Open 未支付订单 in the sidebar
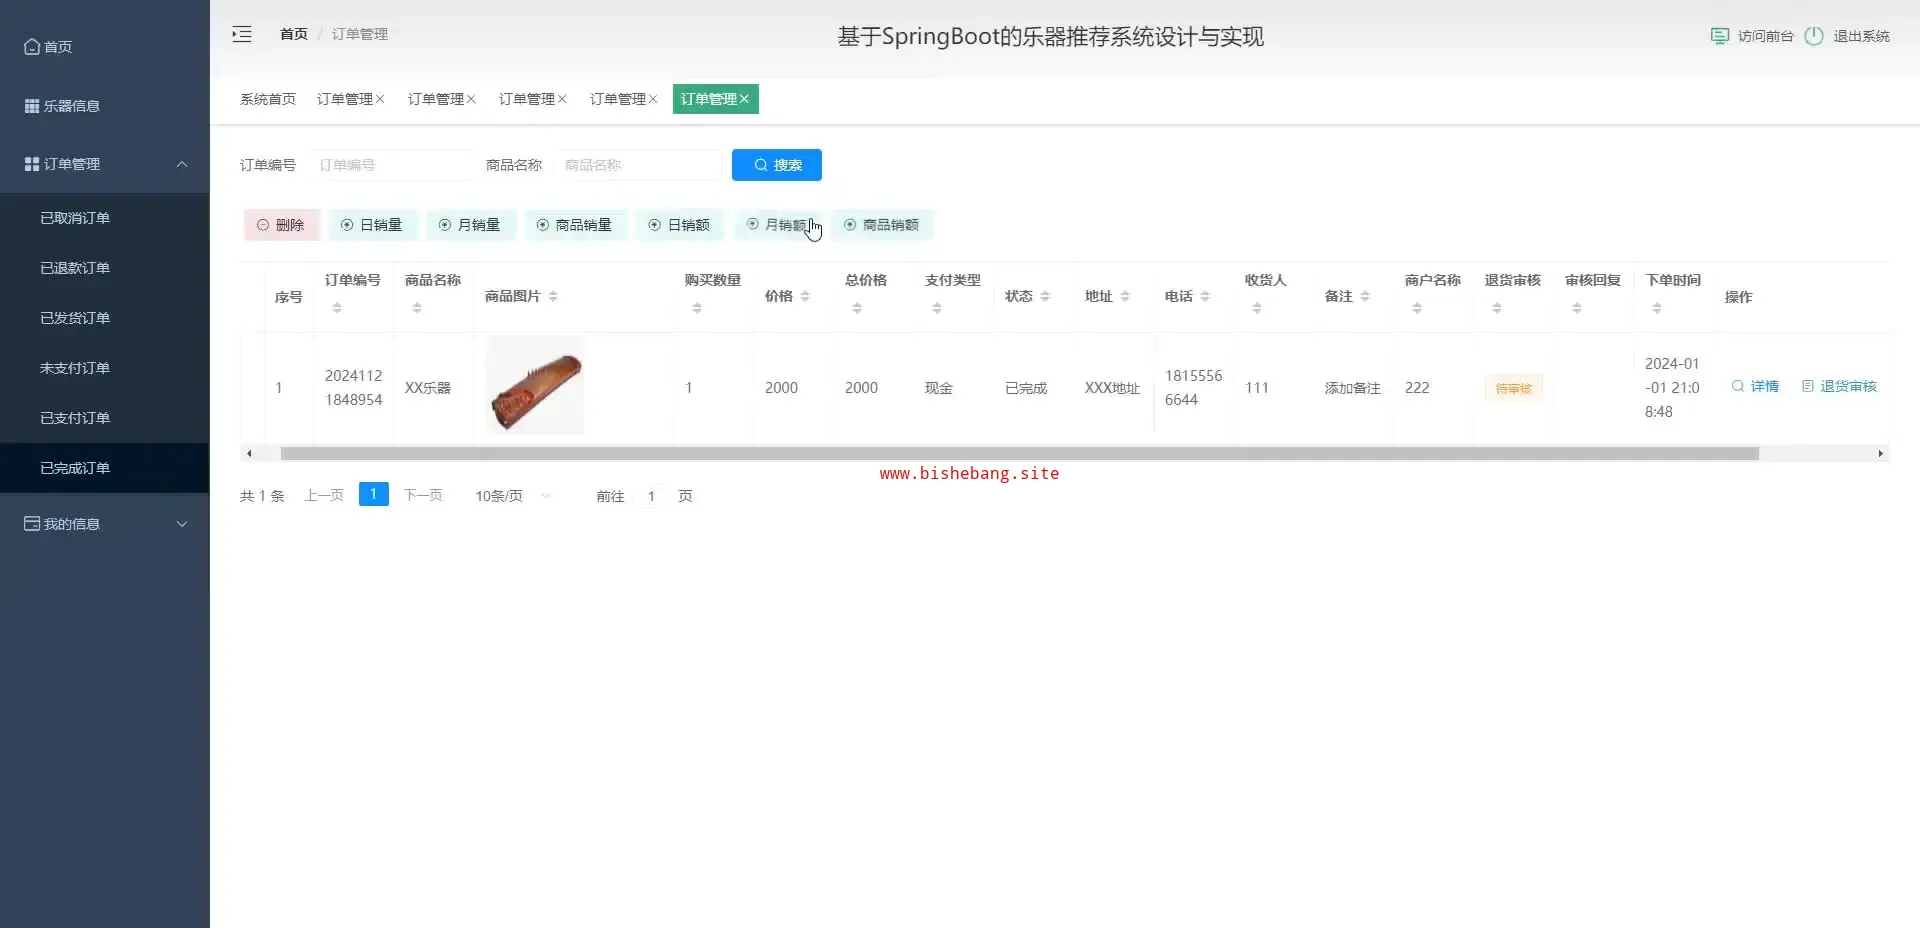This screenshot has width=1920, height=928. (105, 368)
